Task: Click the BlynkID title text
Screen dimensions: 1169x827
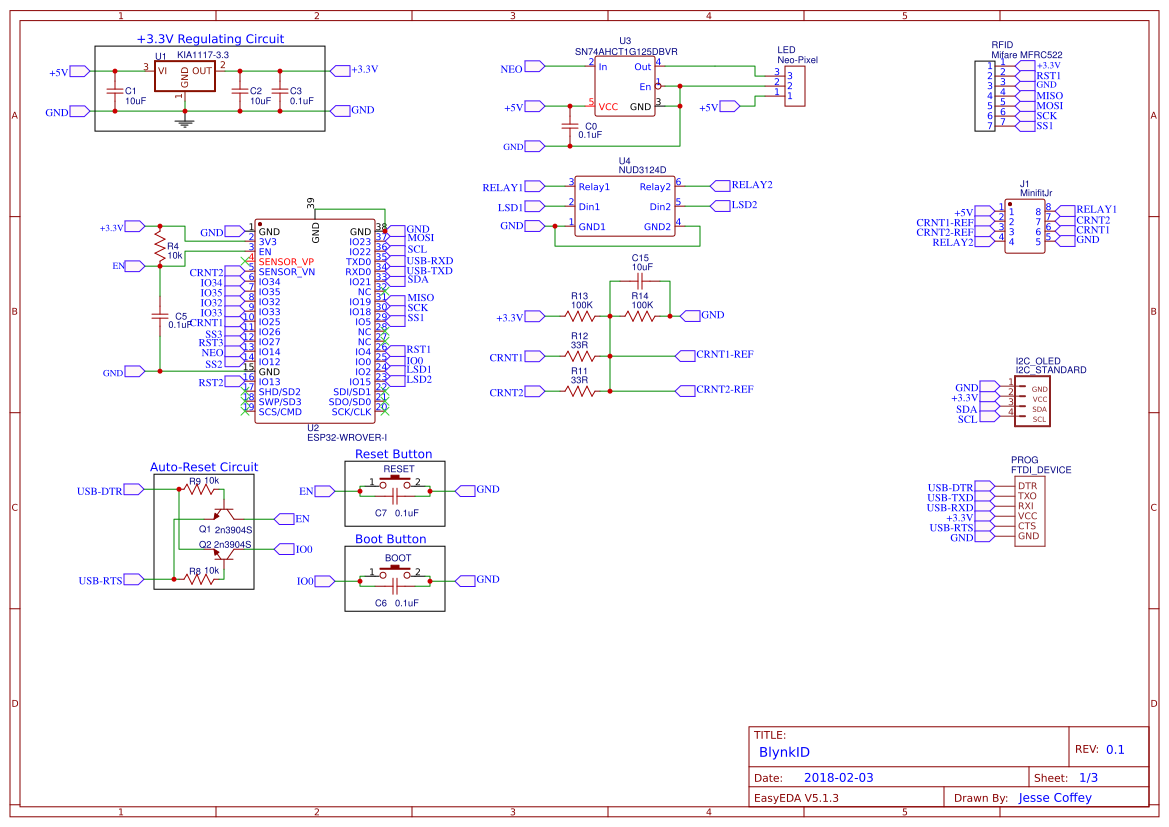Action: pyautogui.click(x=785, y=752)
